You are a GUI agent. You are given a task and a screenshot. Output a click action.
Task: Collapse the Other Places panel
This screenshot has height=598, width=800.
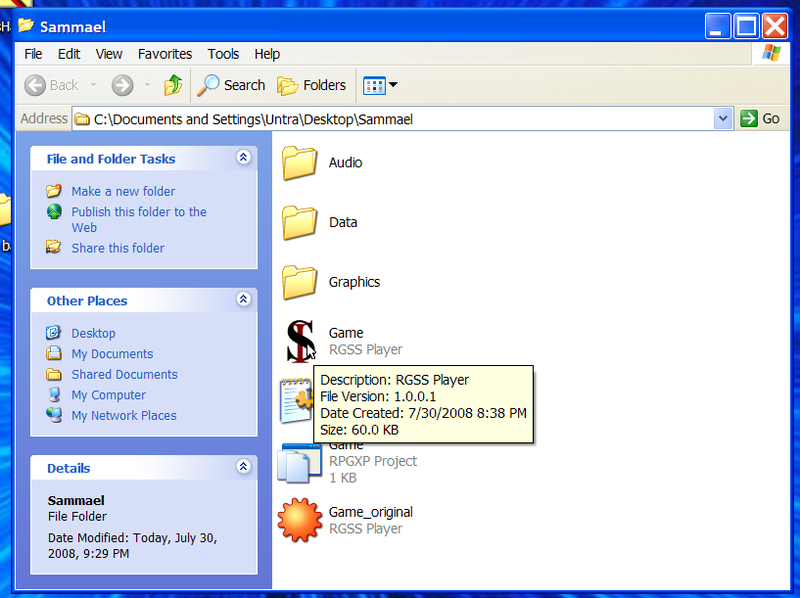coord(243,299)
